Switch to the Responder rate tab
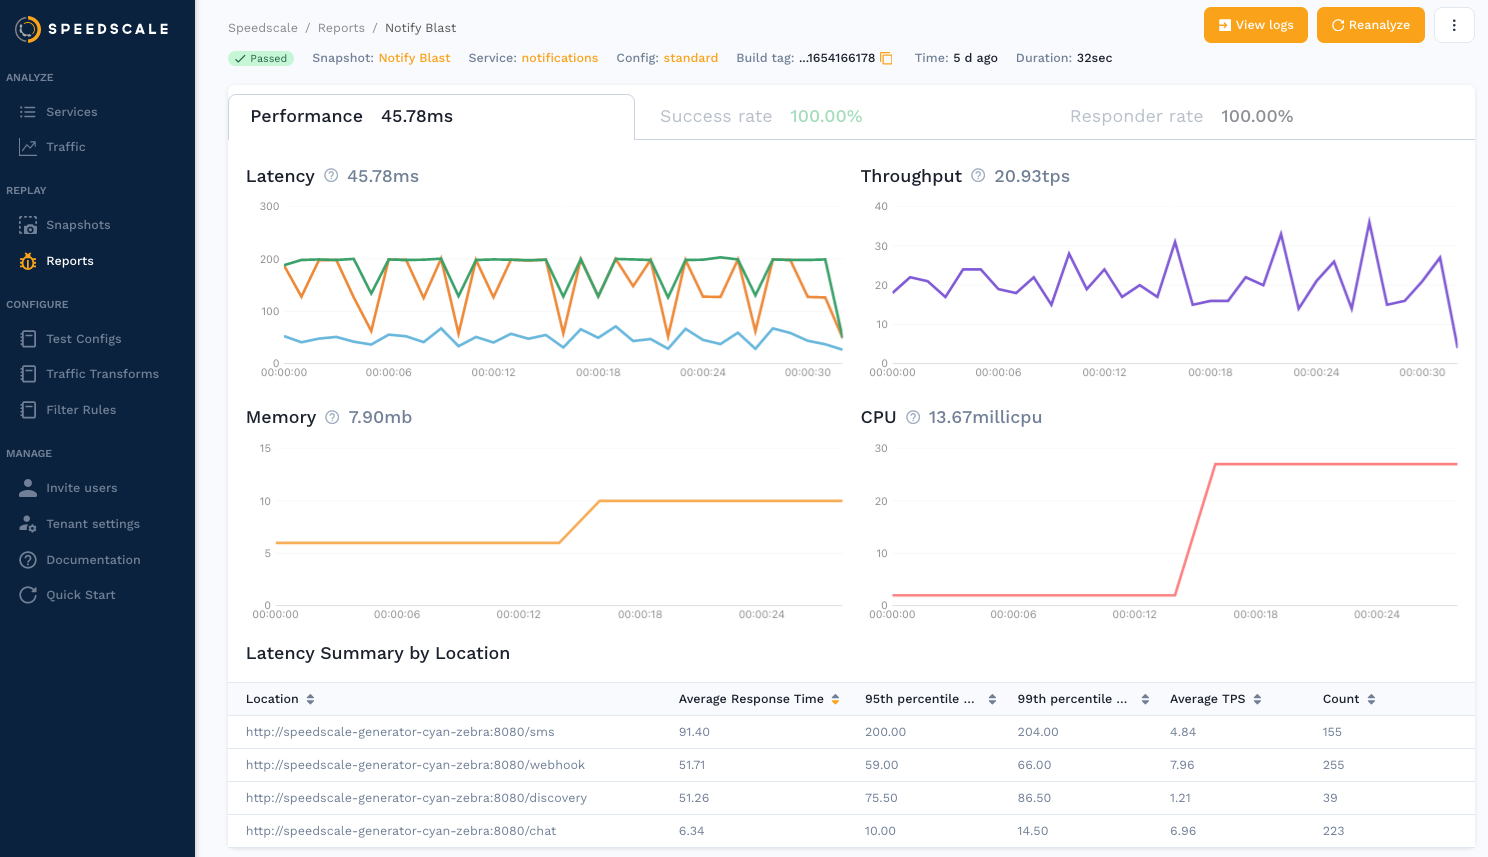Image resolution: width=1488 pixels, height=857 pixels. (1181, 117)
